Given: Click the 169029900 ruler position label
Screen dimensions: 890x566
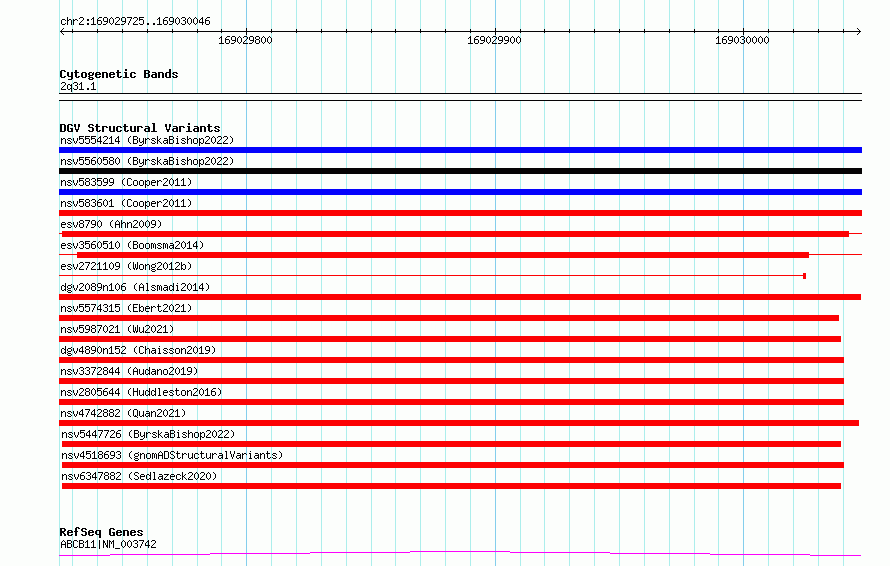Looking at the screenshot, I should [x=494, y=40].
